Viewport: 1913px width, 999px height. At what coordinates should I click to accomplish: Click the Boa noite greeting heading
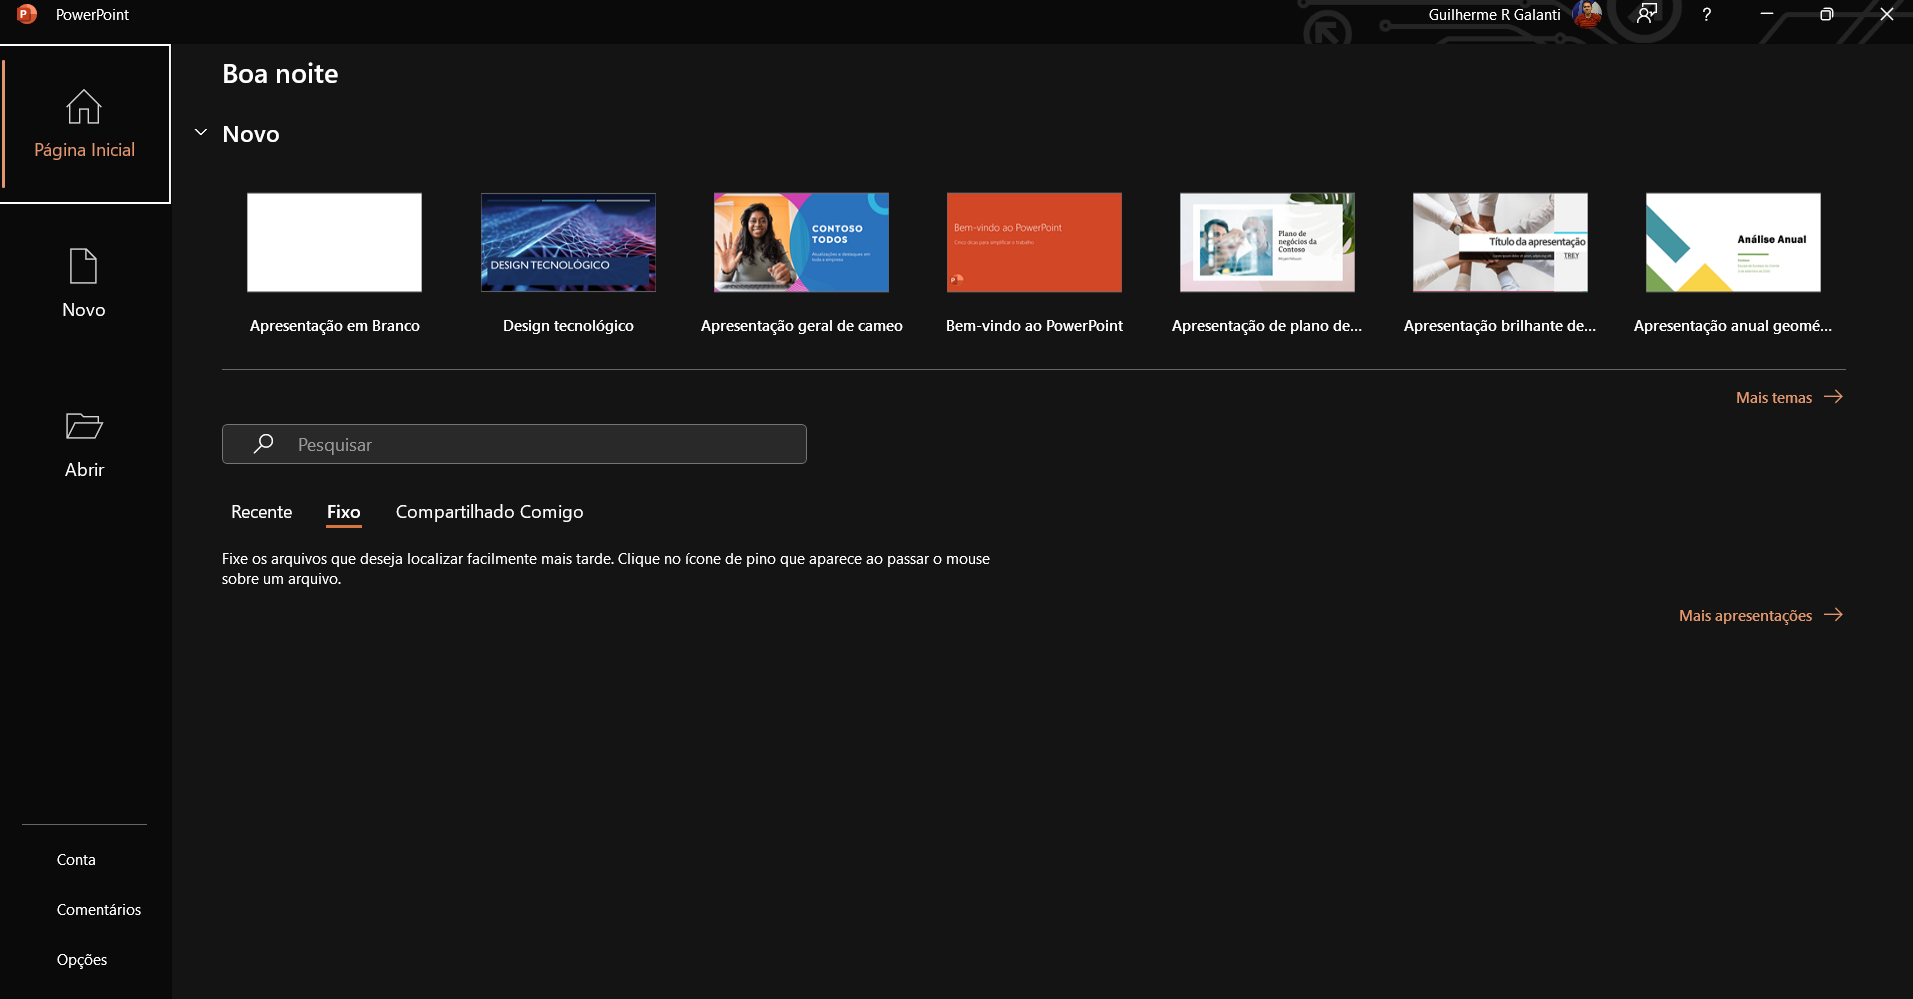click(280, 74)
